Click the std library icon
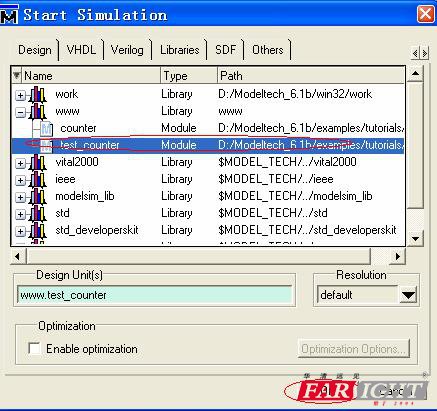Viewport: 437px width, 411px height. click(37, 214)
